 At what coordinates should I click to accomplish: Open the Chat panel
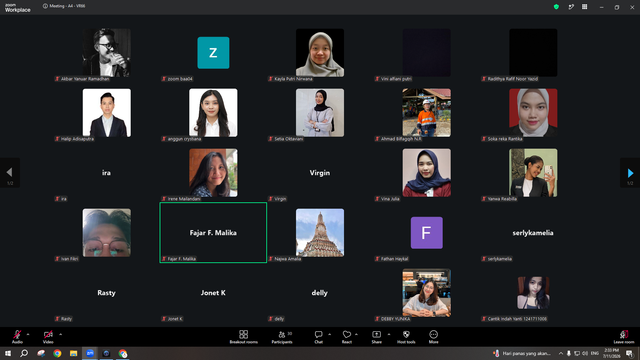click(x=318, y=337)
